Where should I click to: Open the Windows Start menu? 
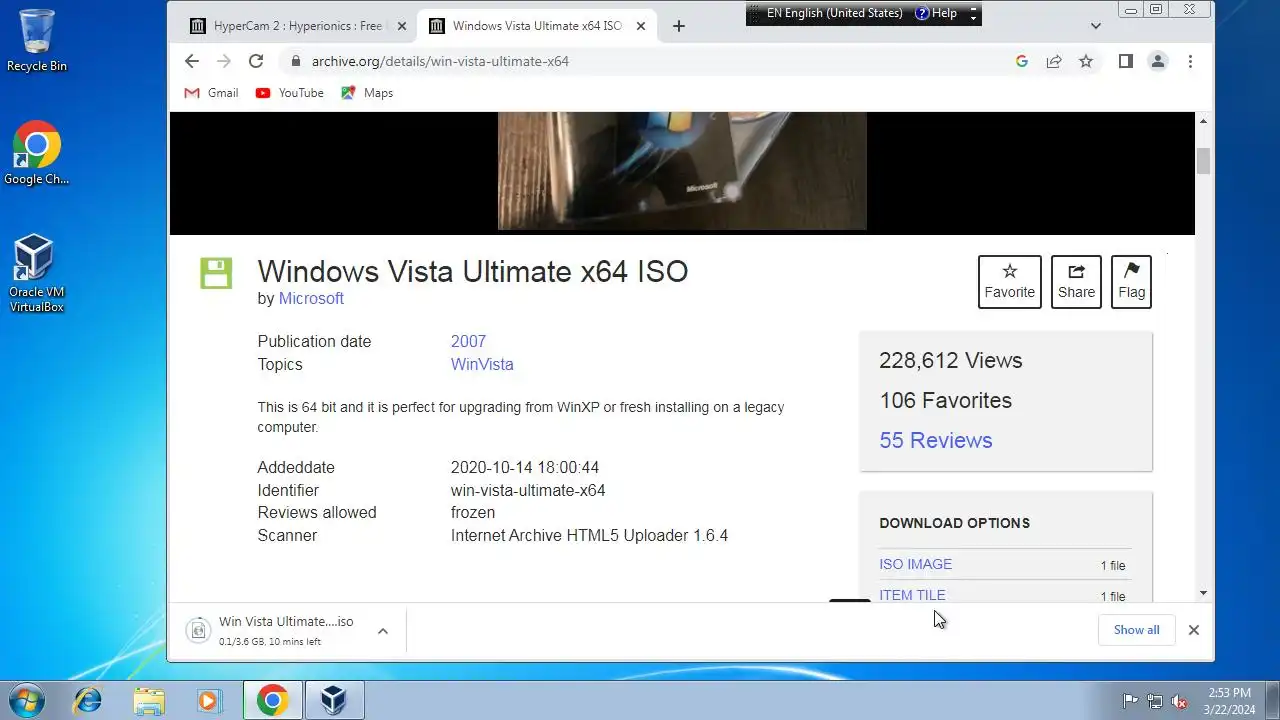[25, 700]
